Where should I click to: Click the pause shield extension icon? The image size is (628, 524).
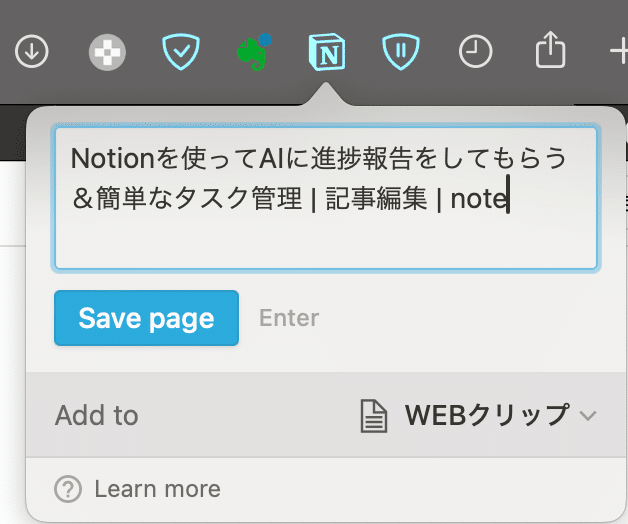coord(401,52)
